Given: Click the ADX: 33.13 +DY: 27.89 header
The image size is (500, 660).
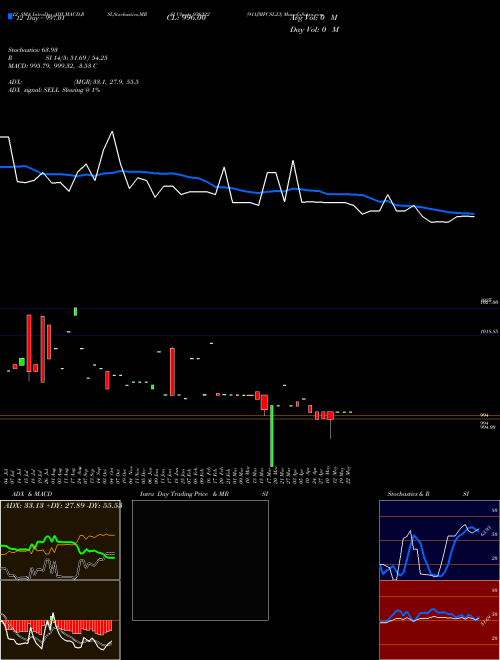Looking at the screenshot, I should coord(63,505).
